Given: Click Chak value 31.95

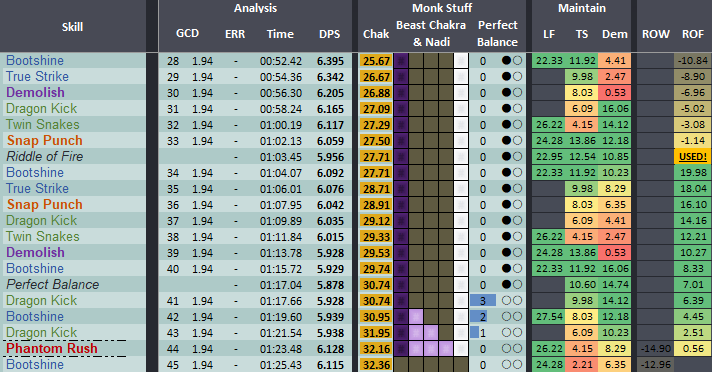Looking at the screenshot, I should point(376,333).
